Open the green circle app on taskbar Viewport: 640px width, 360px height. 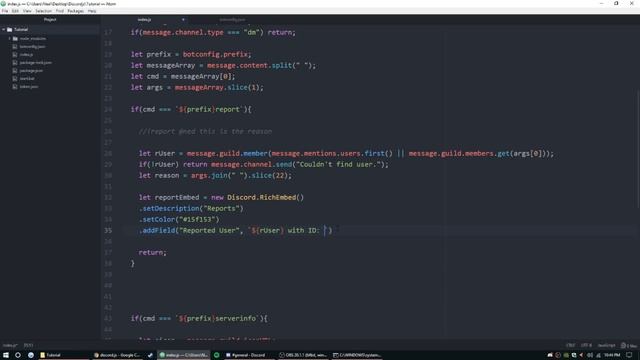pyautogui.click(x=217, y=355)
